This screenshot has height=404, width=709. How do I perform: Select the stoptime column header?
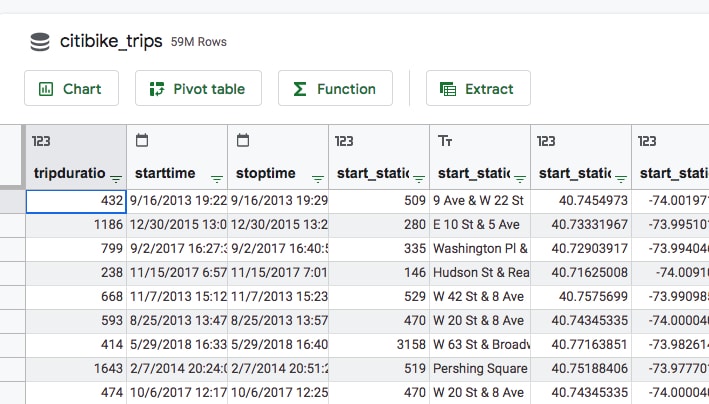coord(278,157)
